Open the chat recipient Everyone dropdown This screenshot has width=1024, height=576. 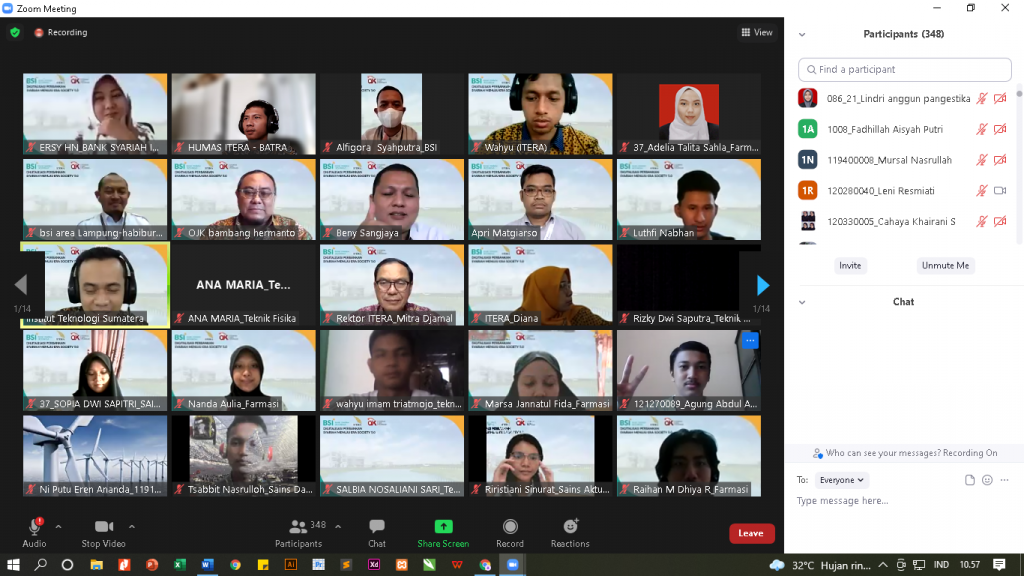[x=841, y=480]
